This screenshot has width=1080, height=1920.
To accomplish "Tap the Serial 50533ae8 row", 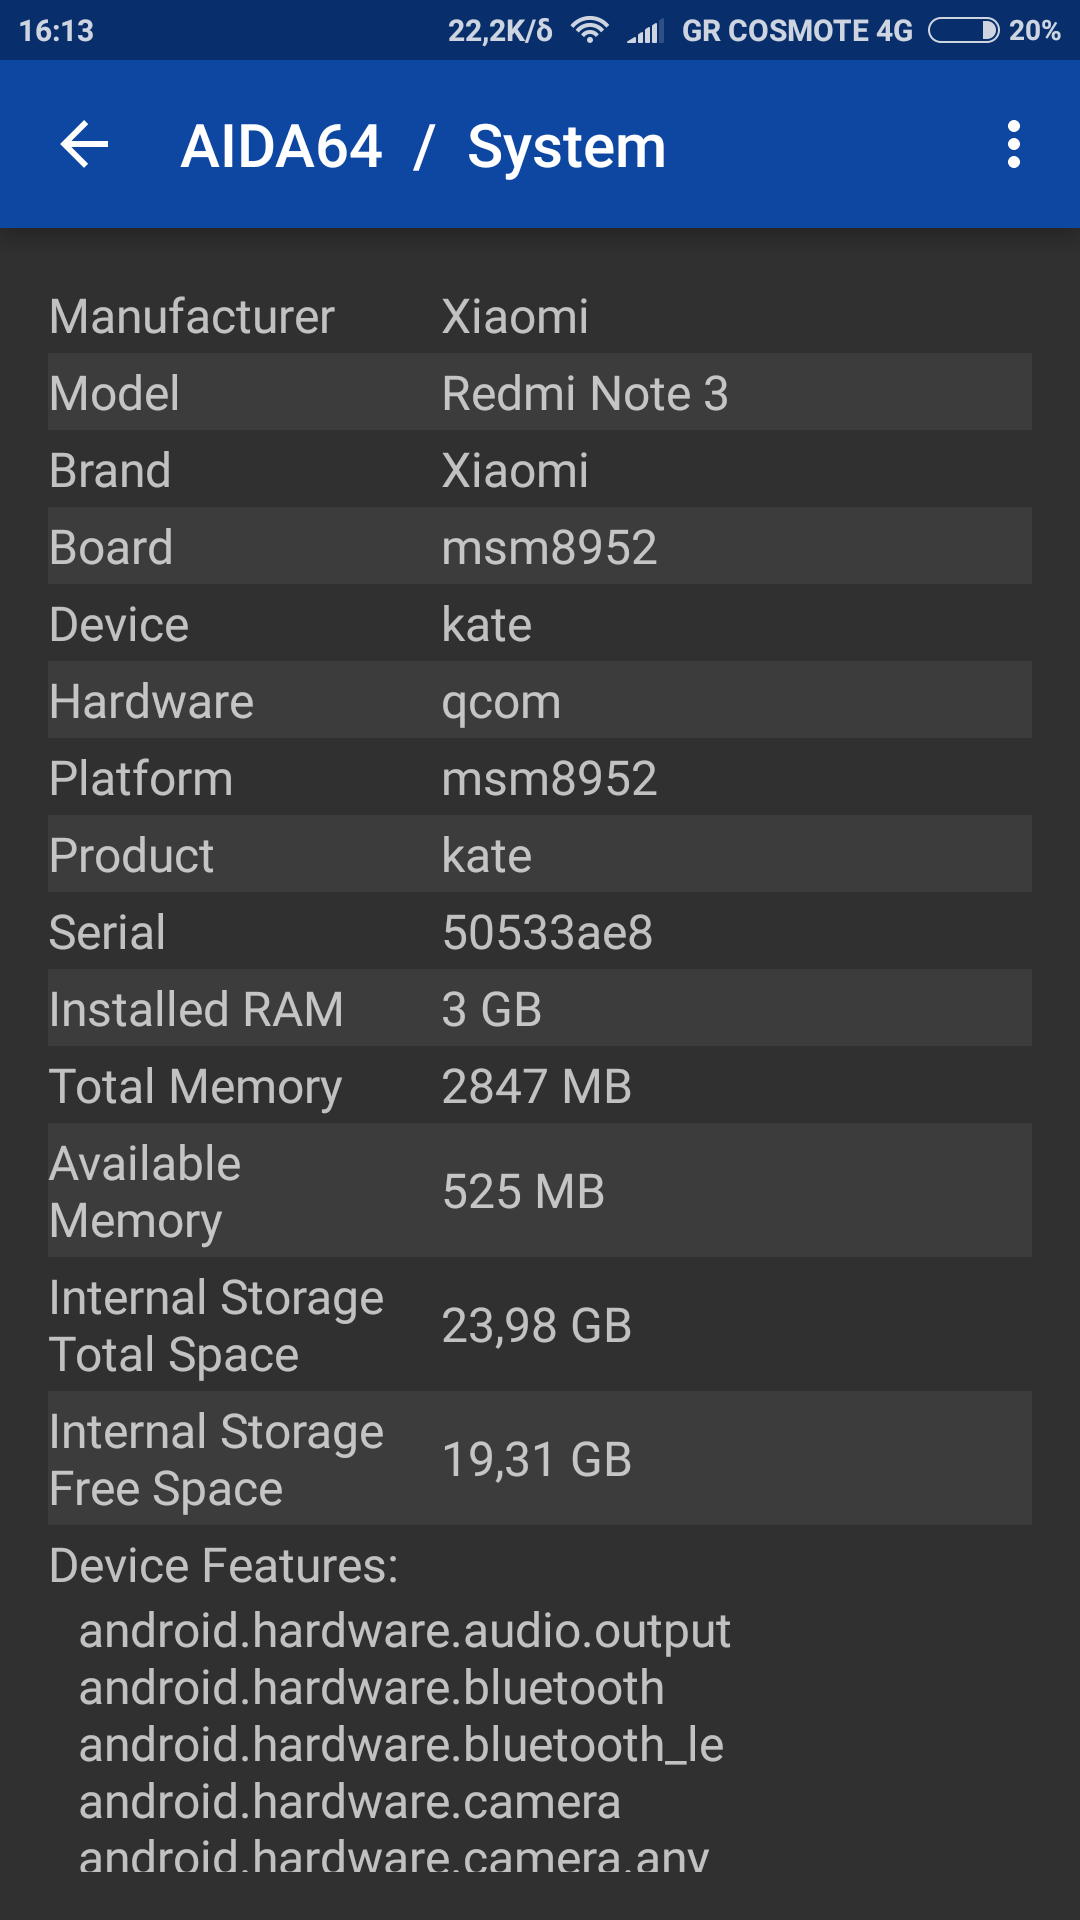I will tap(540, 932).
